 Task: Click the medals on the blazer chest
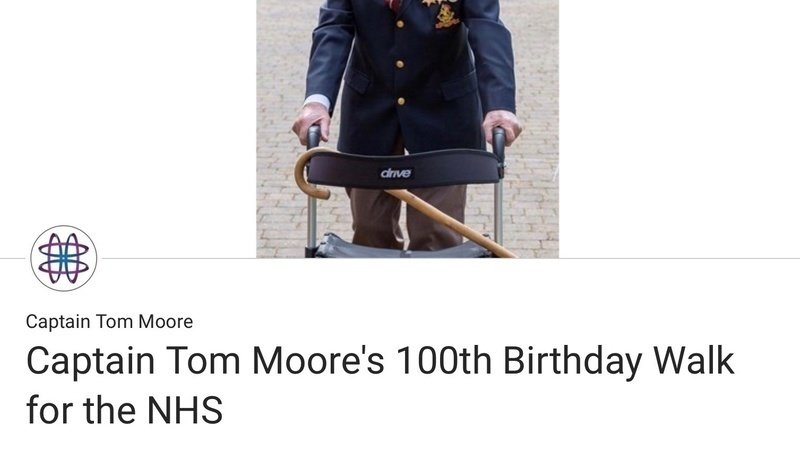tap(442, 13)
